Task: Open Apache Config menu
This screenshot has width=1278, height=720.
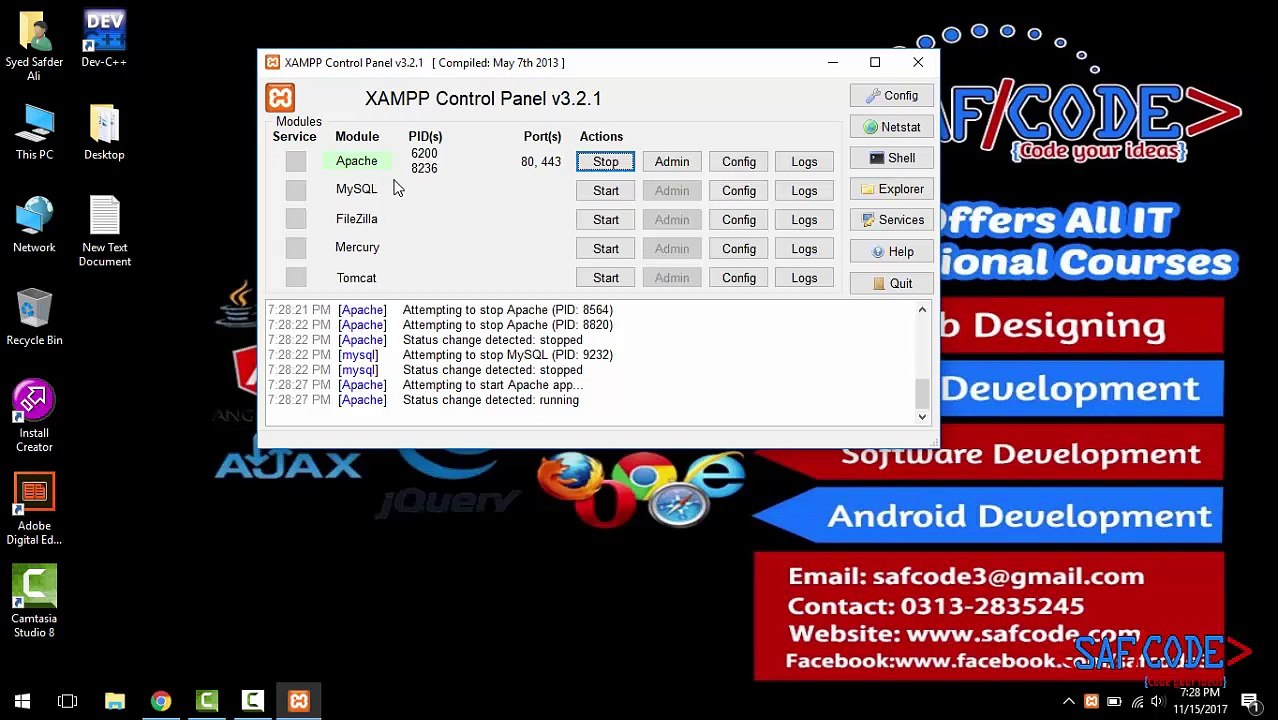Action: (x=739, y=162)
